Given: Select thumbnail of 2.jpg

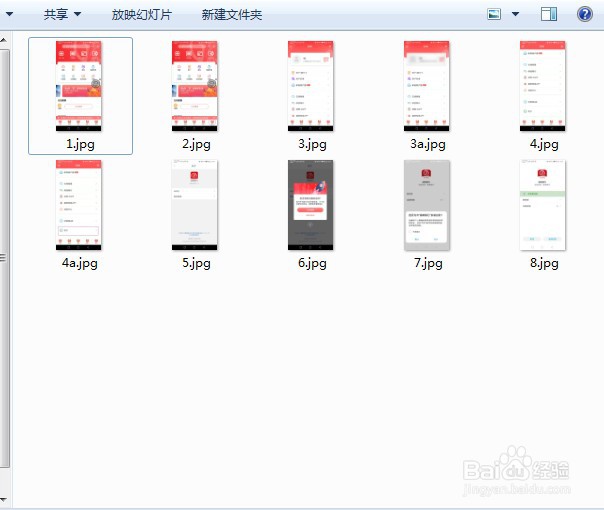Looking at the screenshot, I should 195,86.
